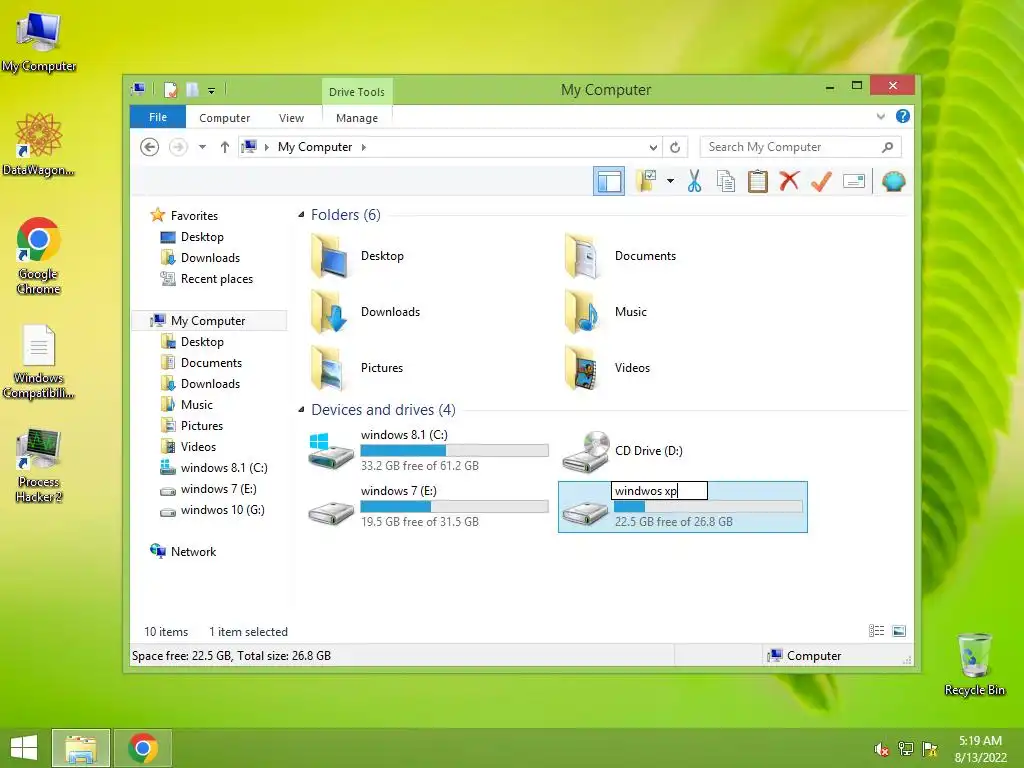Expand the ribbon with the chevron
1024x768 pixels.
coord(880,116)
